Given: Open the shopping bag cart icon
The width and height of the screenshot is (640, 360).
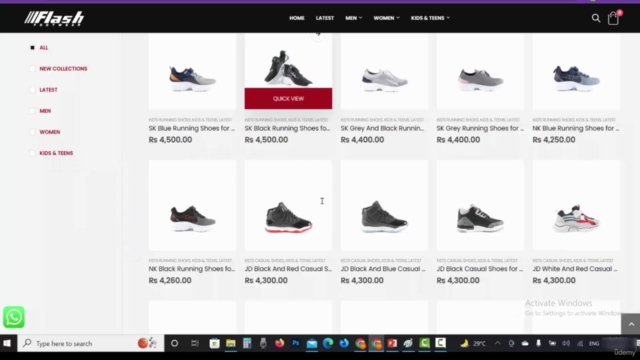Looking at the screenshot, I should pyautogui.click(x=613, y=18).
